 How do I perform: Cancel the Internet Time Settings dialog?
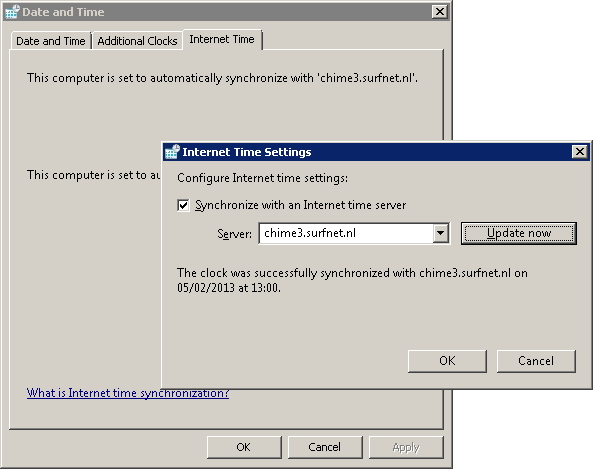point(536,361)
